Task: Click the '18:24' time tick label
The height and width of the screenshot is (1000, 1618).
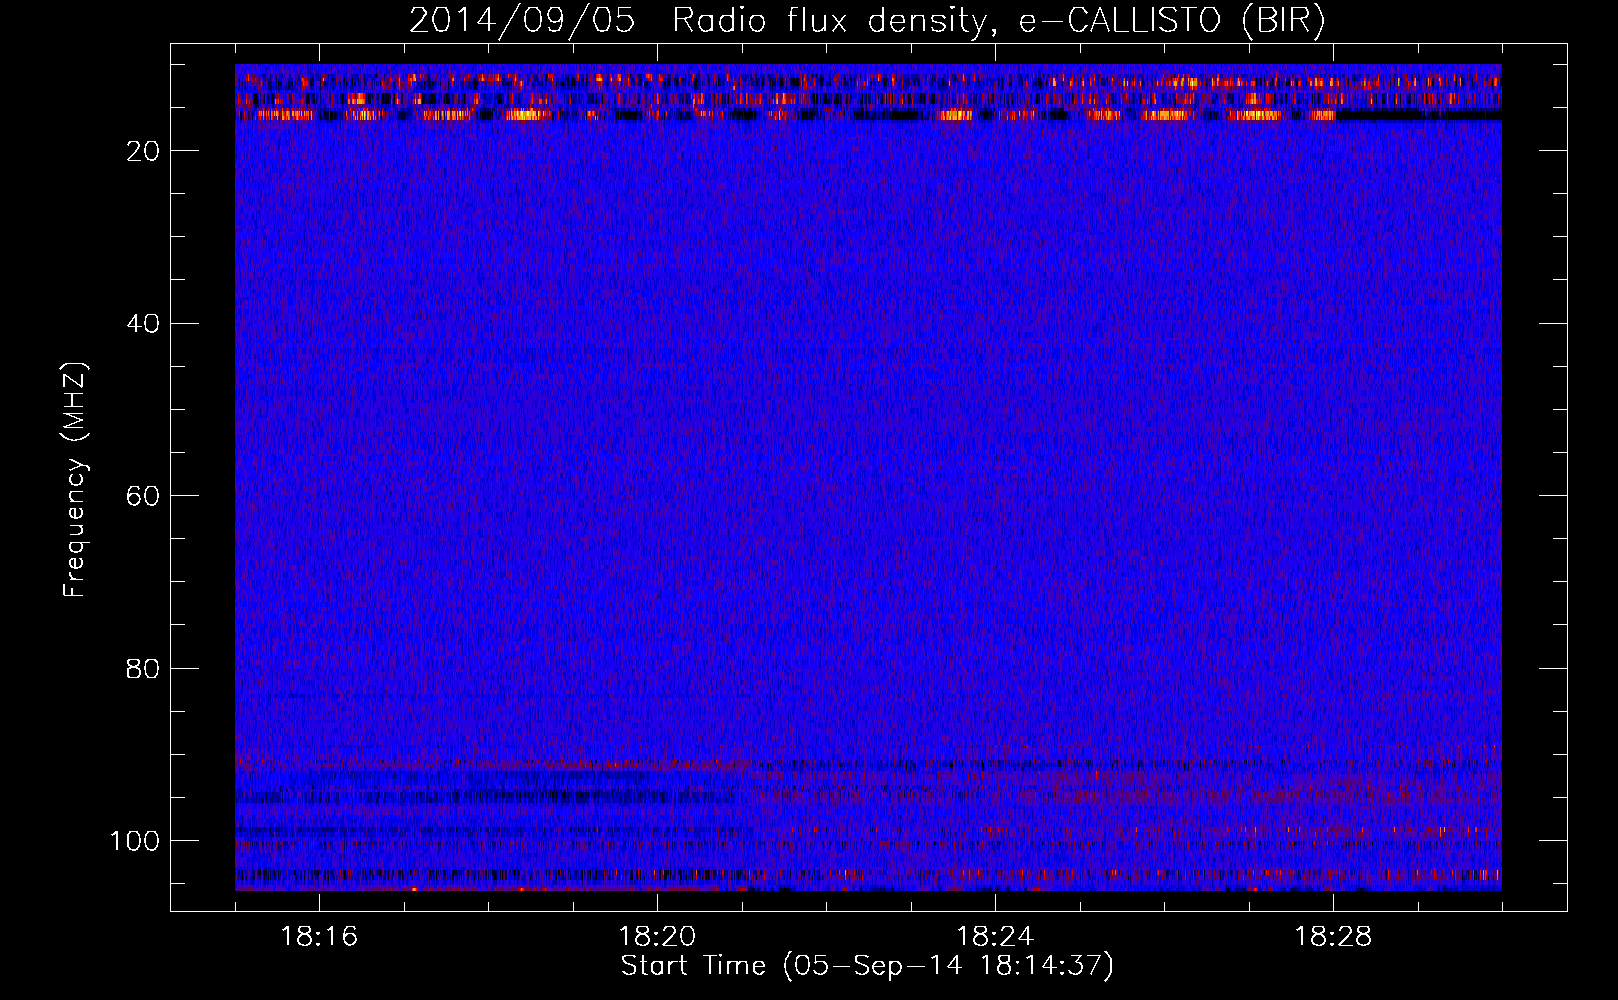Action: pyautogui.click(x=995, y=937)
